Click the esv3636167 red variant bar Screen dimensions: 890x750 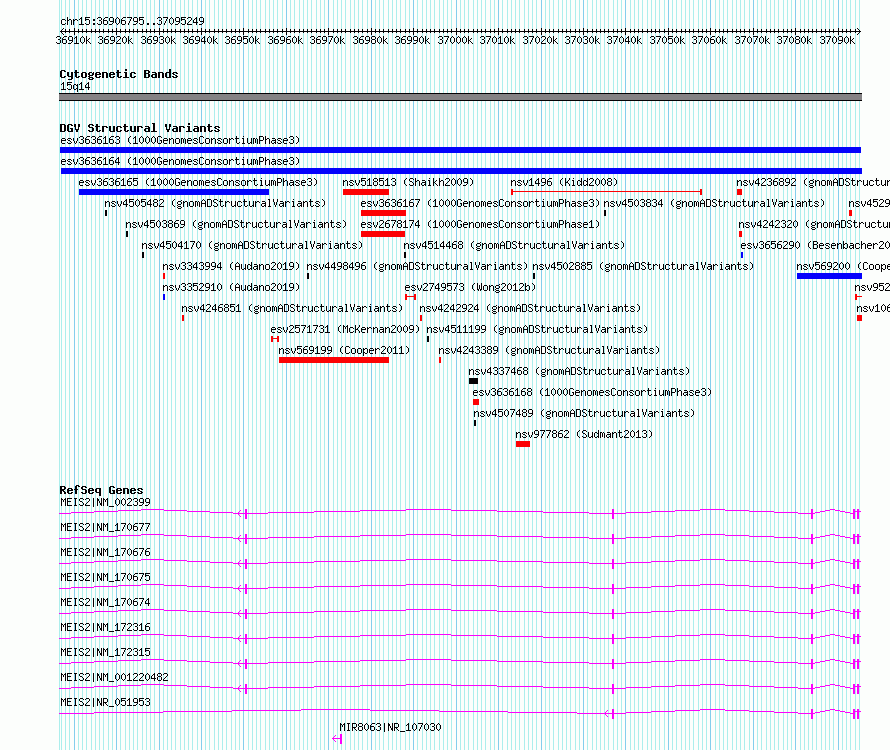click(383, 213)
